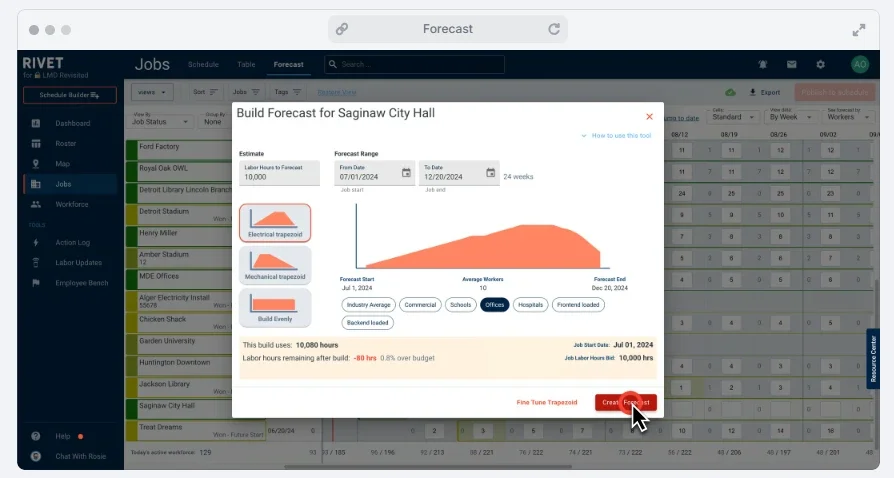Select the Build Evenly shape
The image size is (894, 478).
click(x=275, y=307)
